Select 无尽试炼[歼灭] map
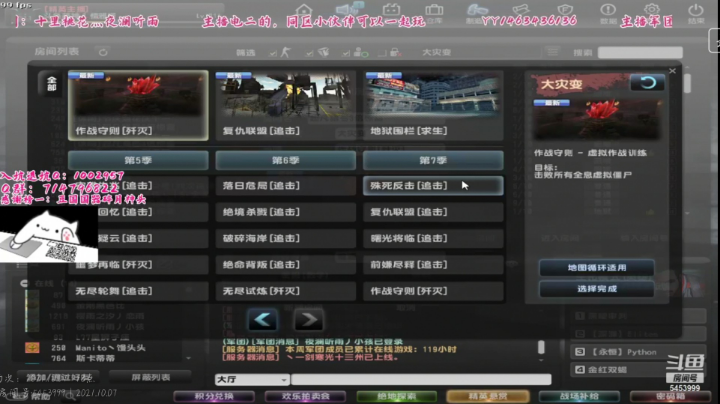This screenshot has width=720, height=404. point(286,291)
